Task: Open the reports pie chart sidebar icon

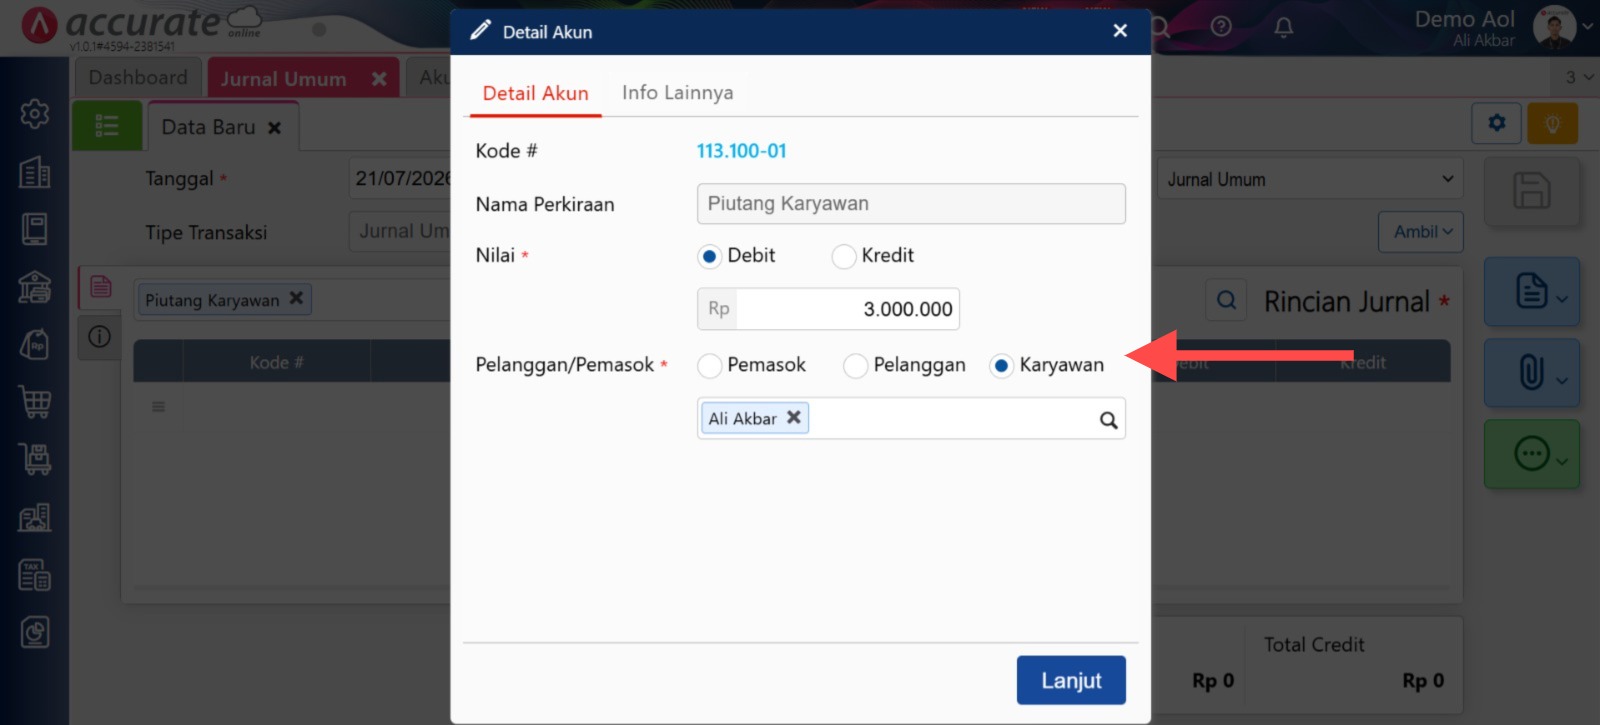Action: (35, 632)
